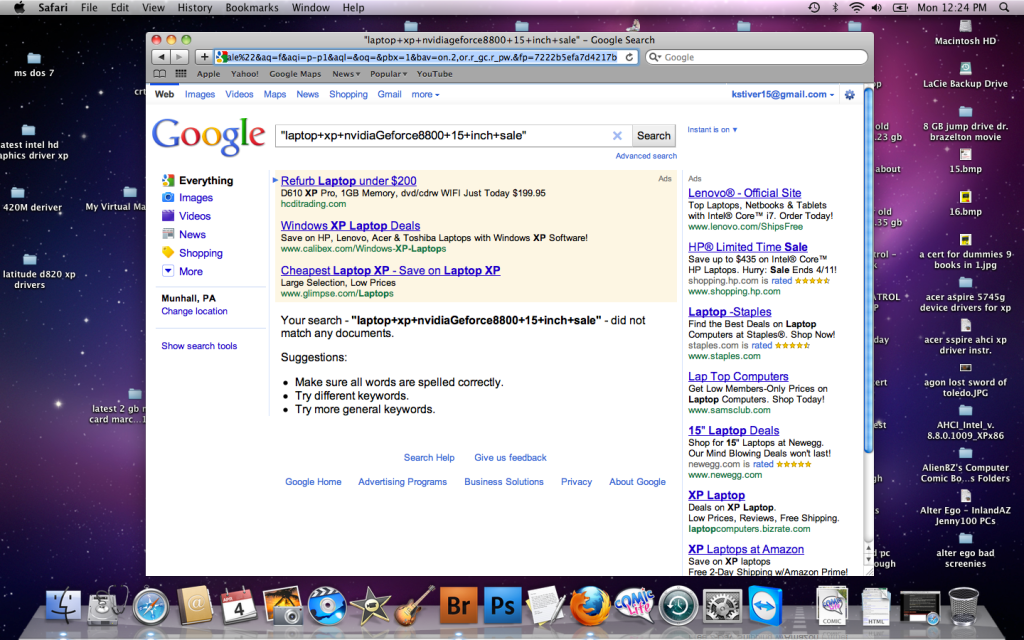Viewport: 1024px width, 640px height.
Task: Select the Macintosh HD desktop icon
Action: 965,33
